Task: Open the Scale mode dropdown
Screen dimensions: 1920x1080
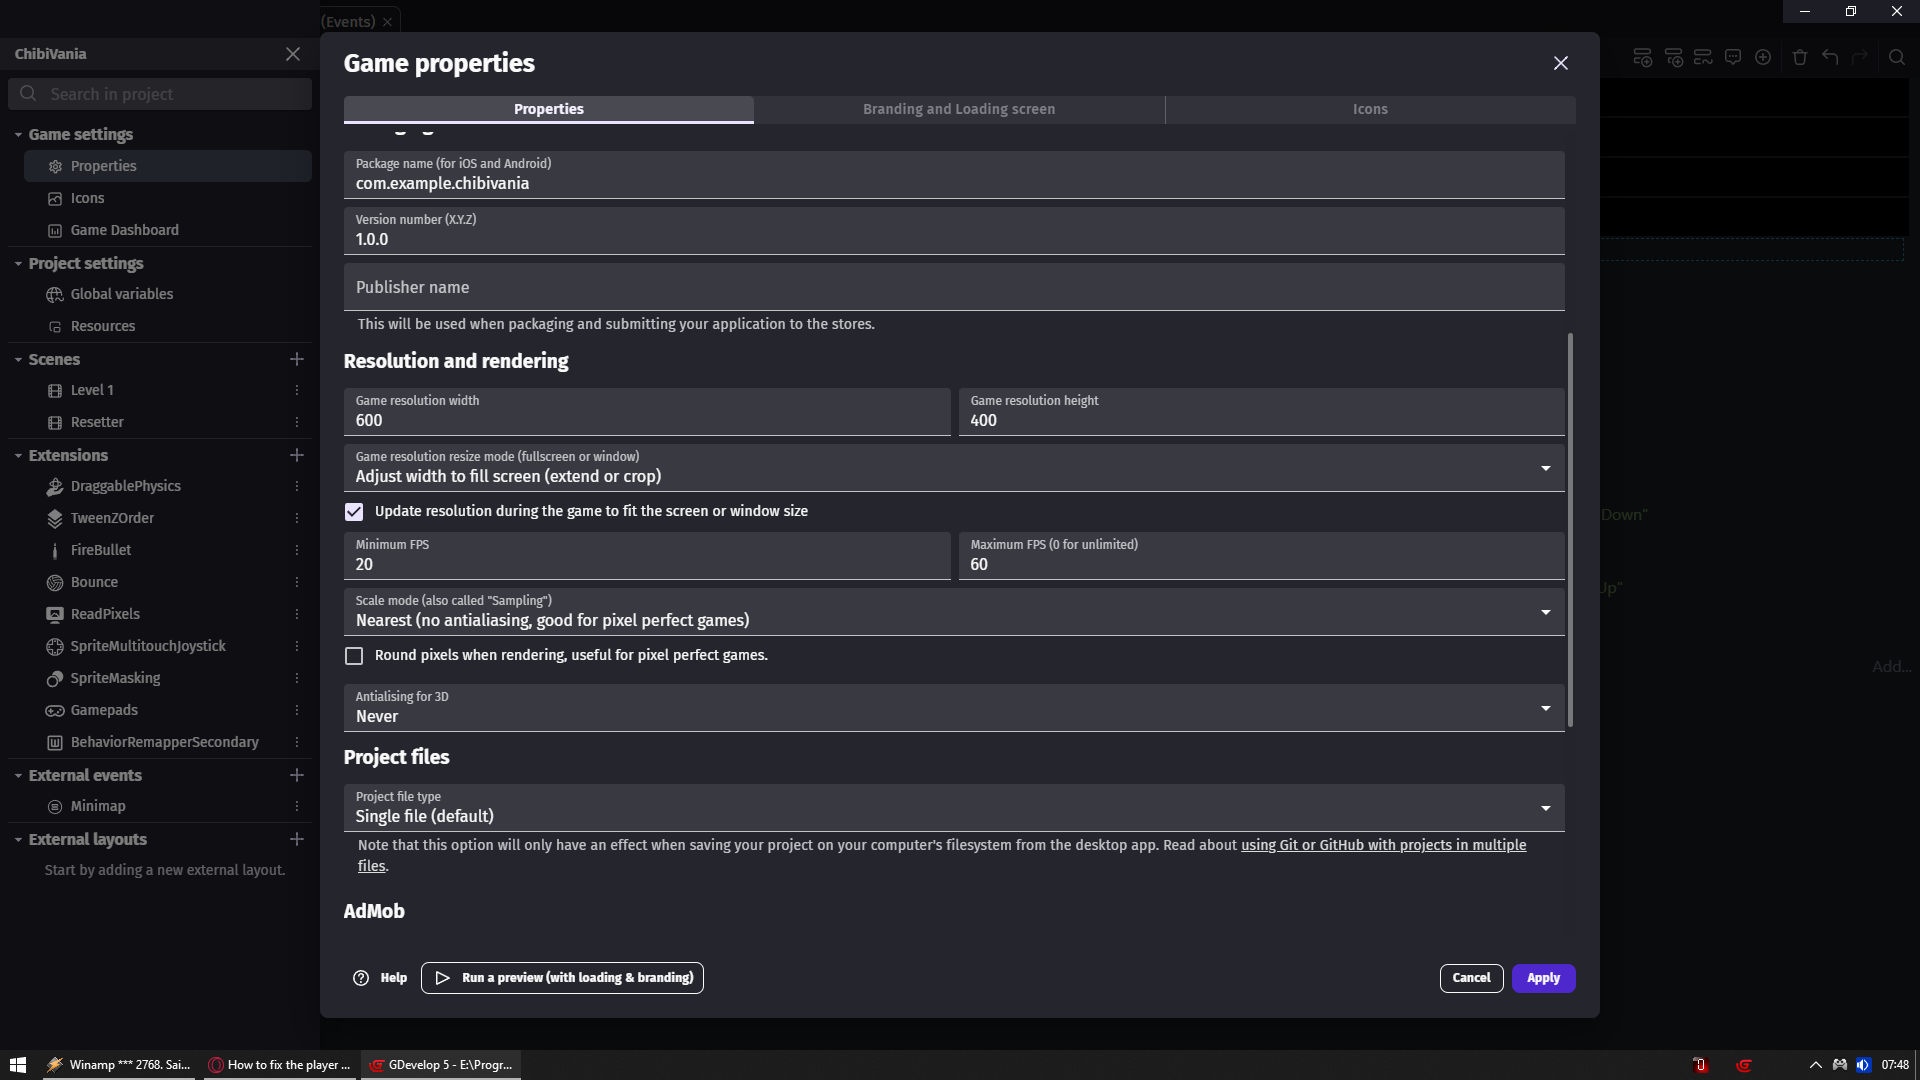Action: [1545, 611]
